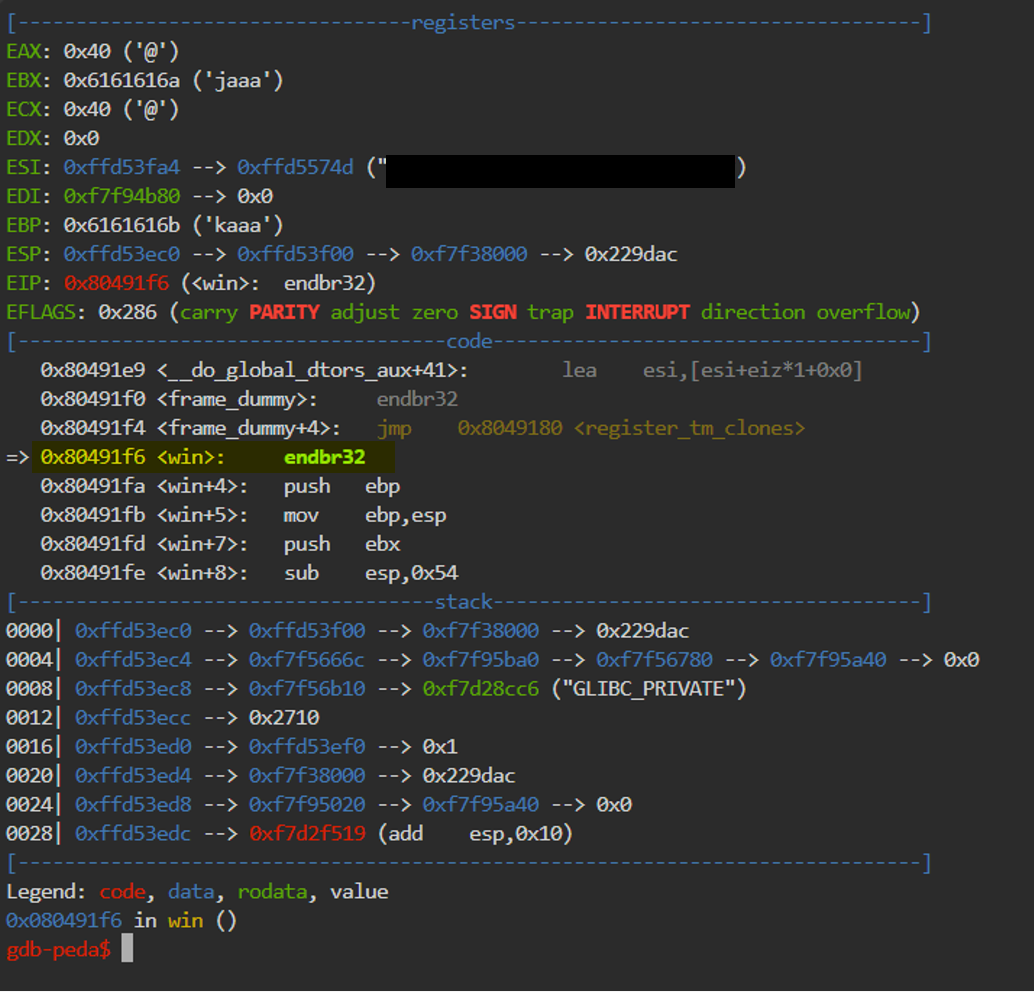Click EFLAGS value 0x286

[127, 313]
